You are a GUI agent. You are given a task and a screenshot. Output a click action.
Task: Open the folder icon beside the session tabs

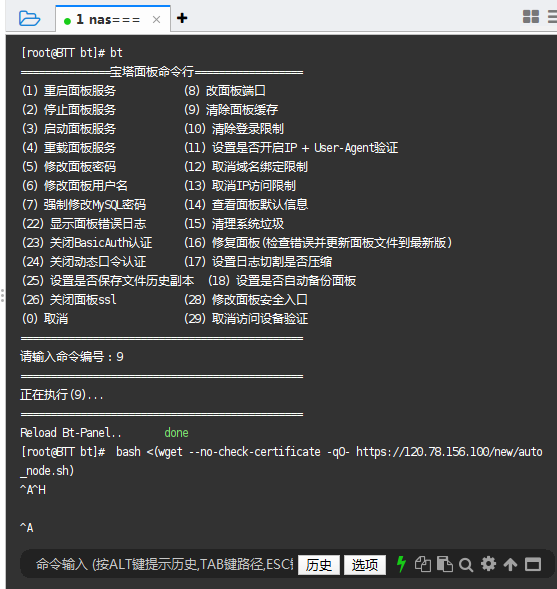tap(29, 18)
